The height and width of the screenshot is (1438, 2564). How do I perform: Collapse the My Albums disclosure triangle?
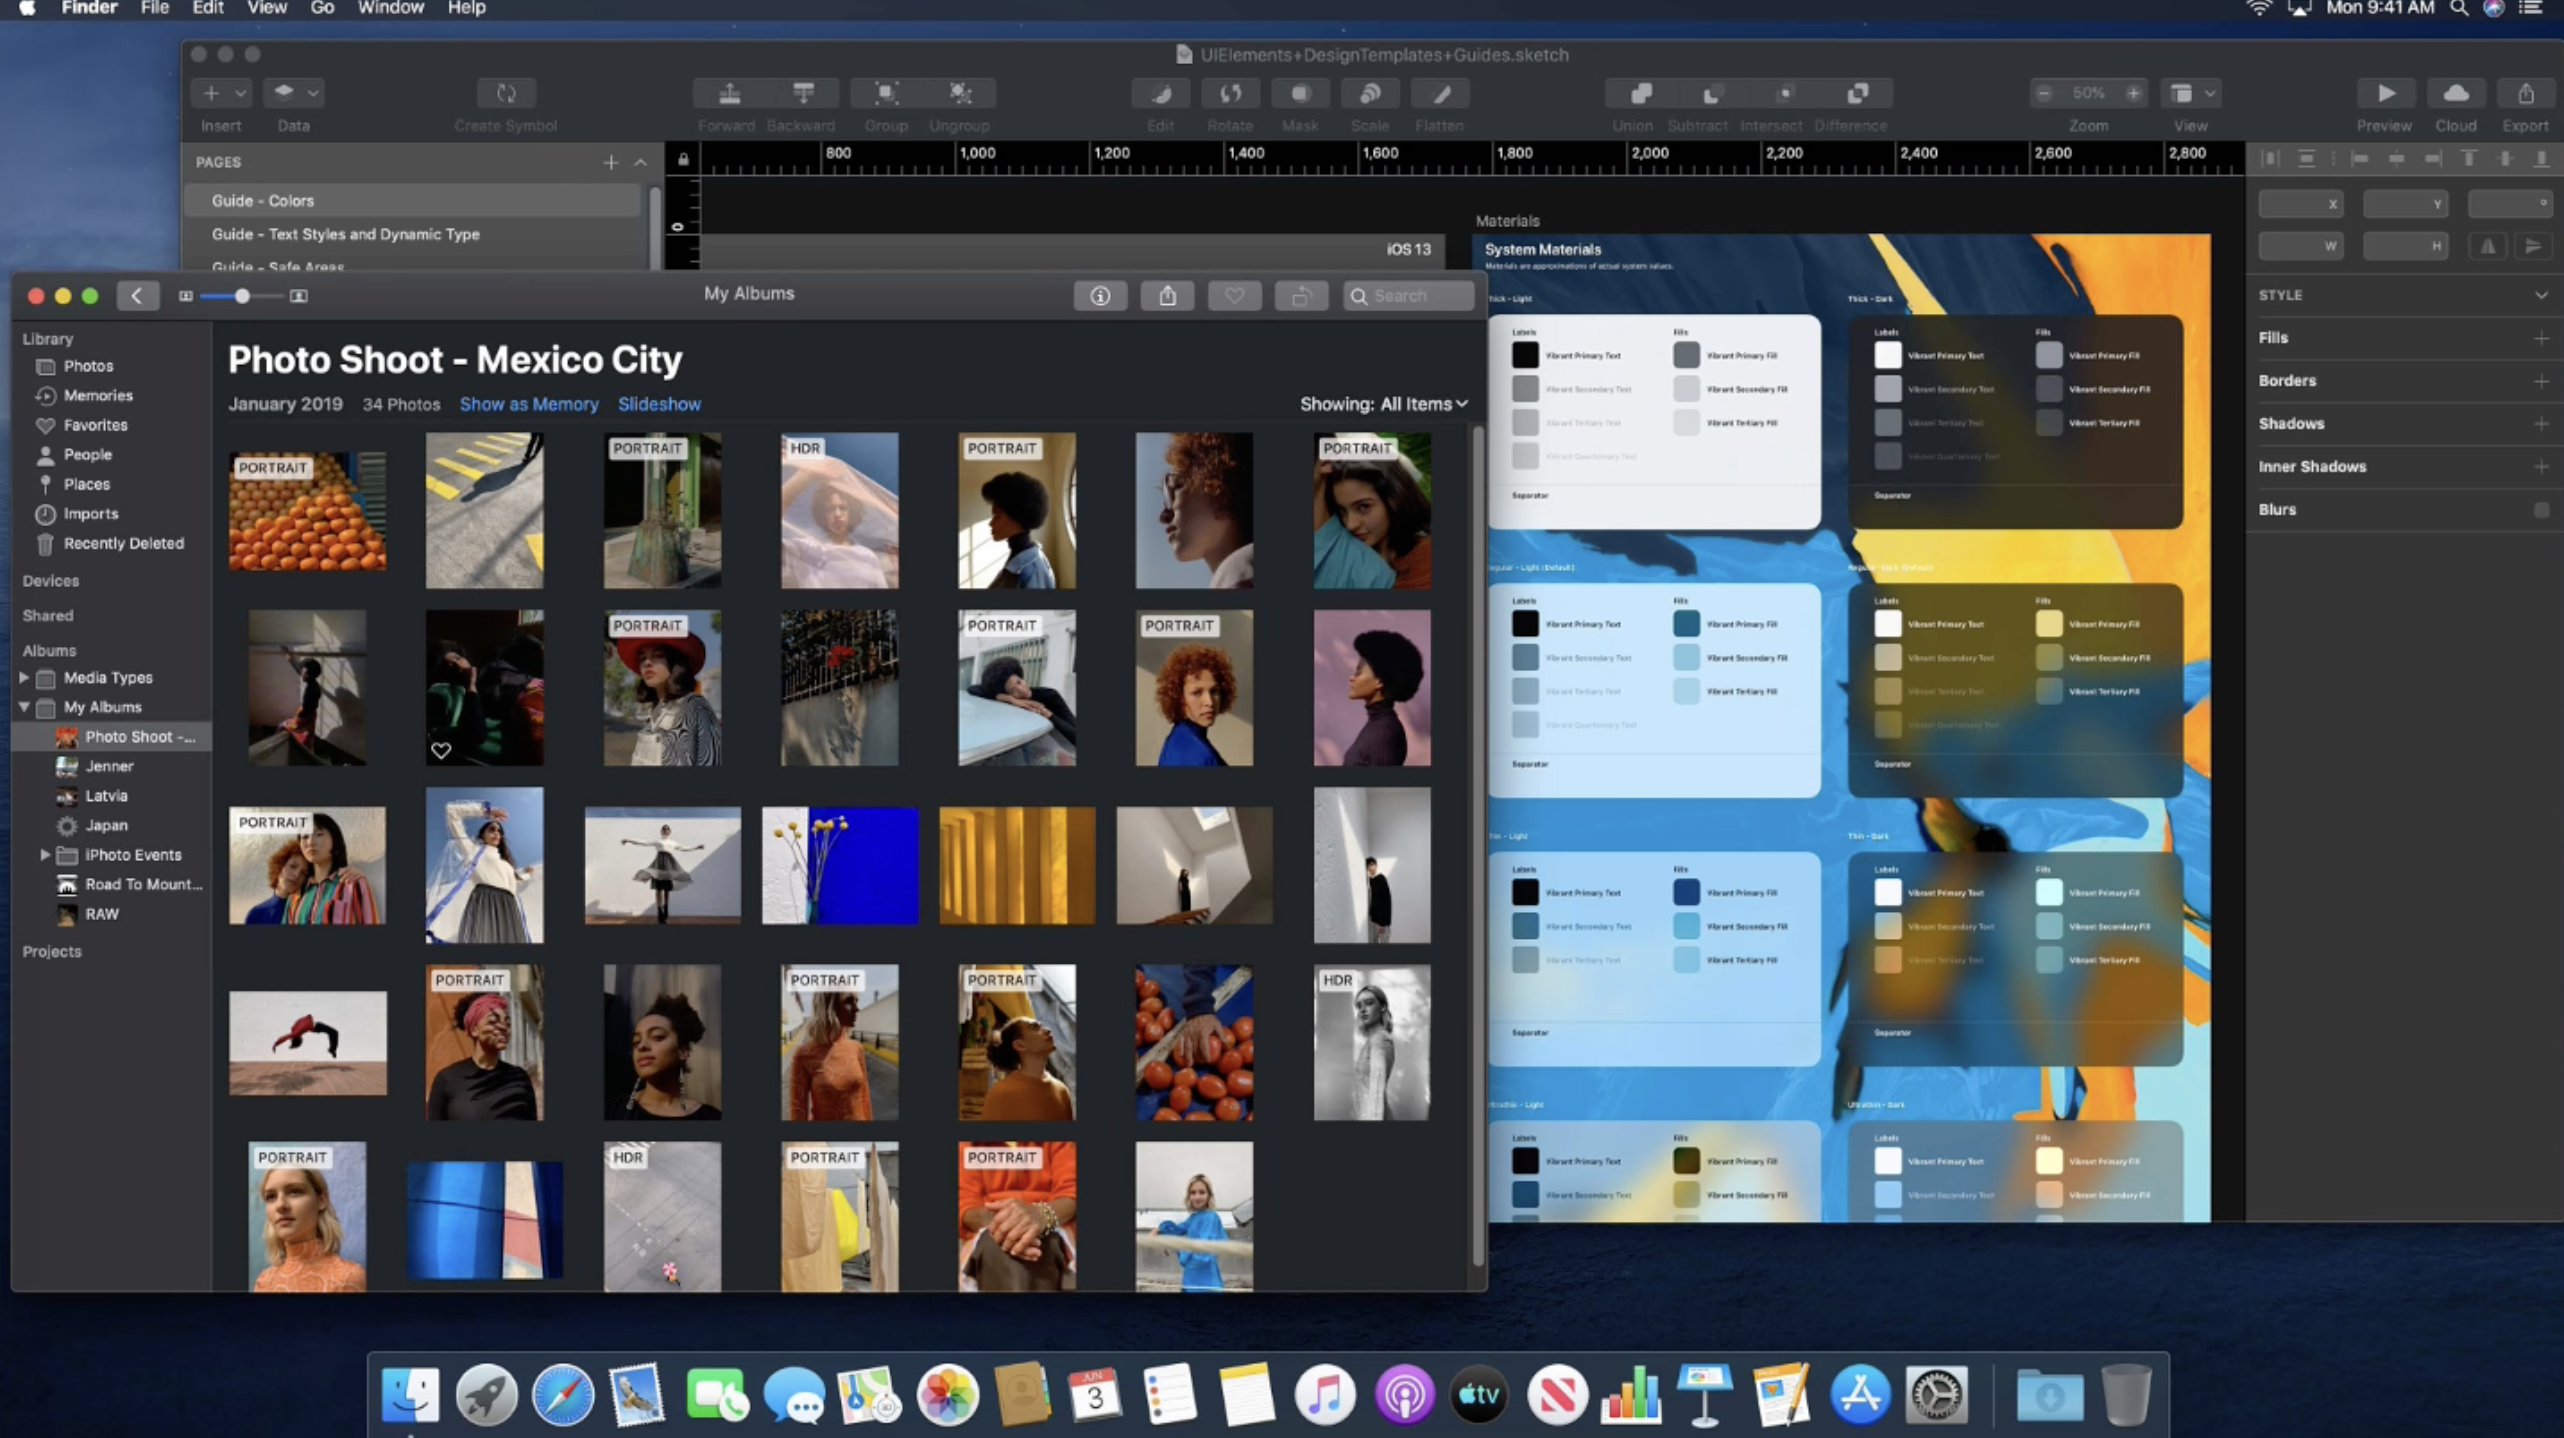(24, 707)
